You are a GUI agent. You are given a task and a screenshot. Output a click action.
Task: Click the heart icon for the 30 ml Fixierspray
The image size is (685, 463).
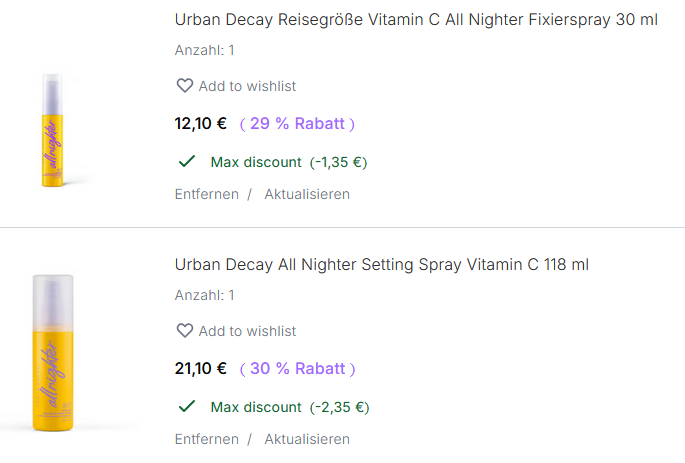click(x=184, y=86)
